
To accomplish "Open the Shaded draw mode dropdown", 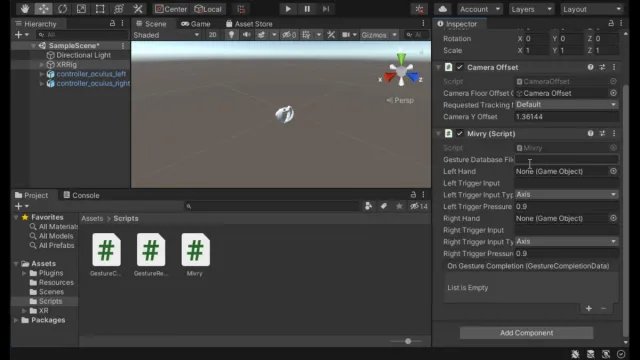I will [x=166, y=35].
